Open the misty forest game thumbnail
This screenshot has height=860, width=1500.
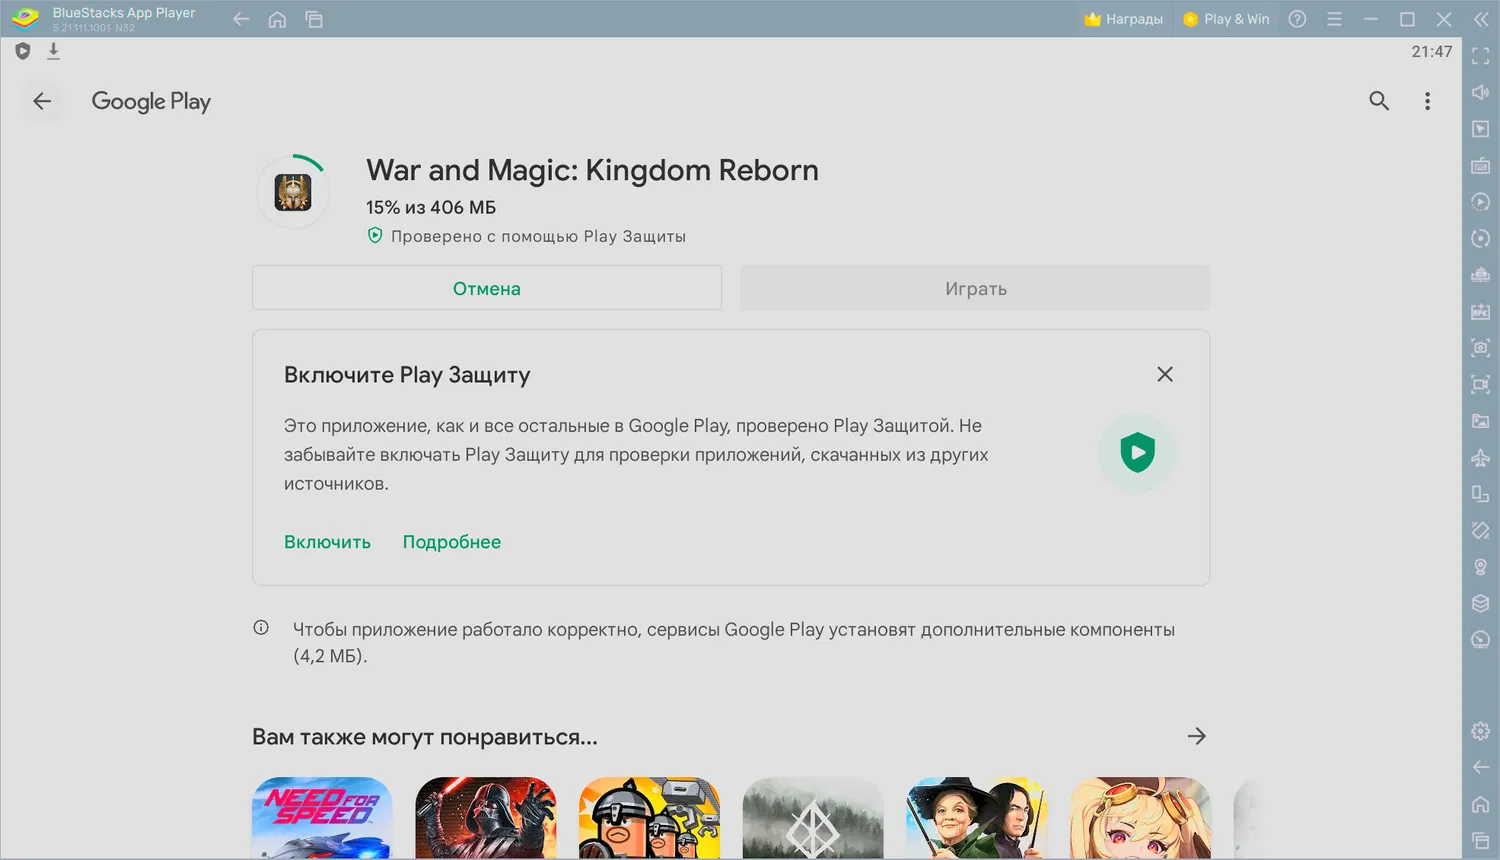(x=813, y=818)
